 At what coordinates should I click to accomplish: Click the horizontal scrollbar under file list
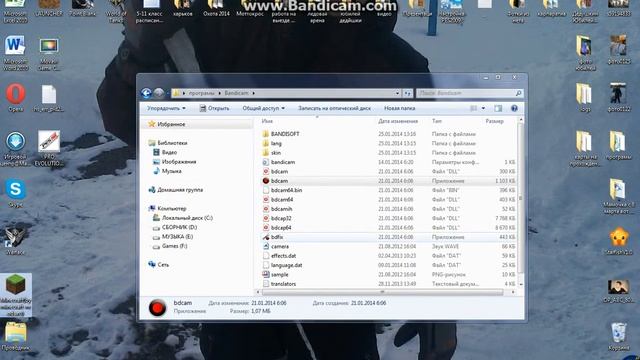coord(382,292)
